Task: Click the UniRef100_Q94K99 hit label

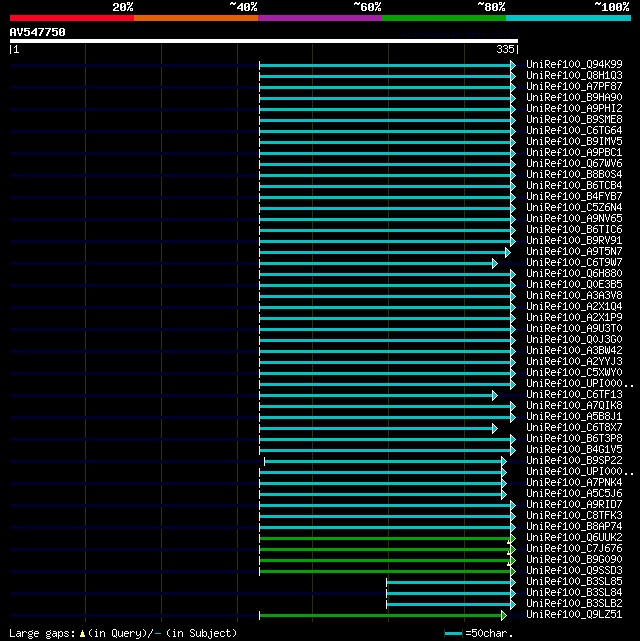Action: click(574, 65)
